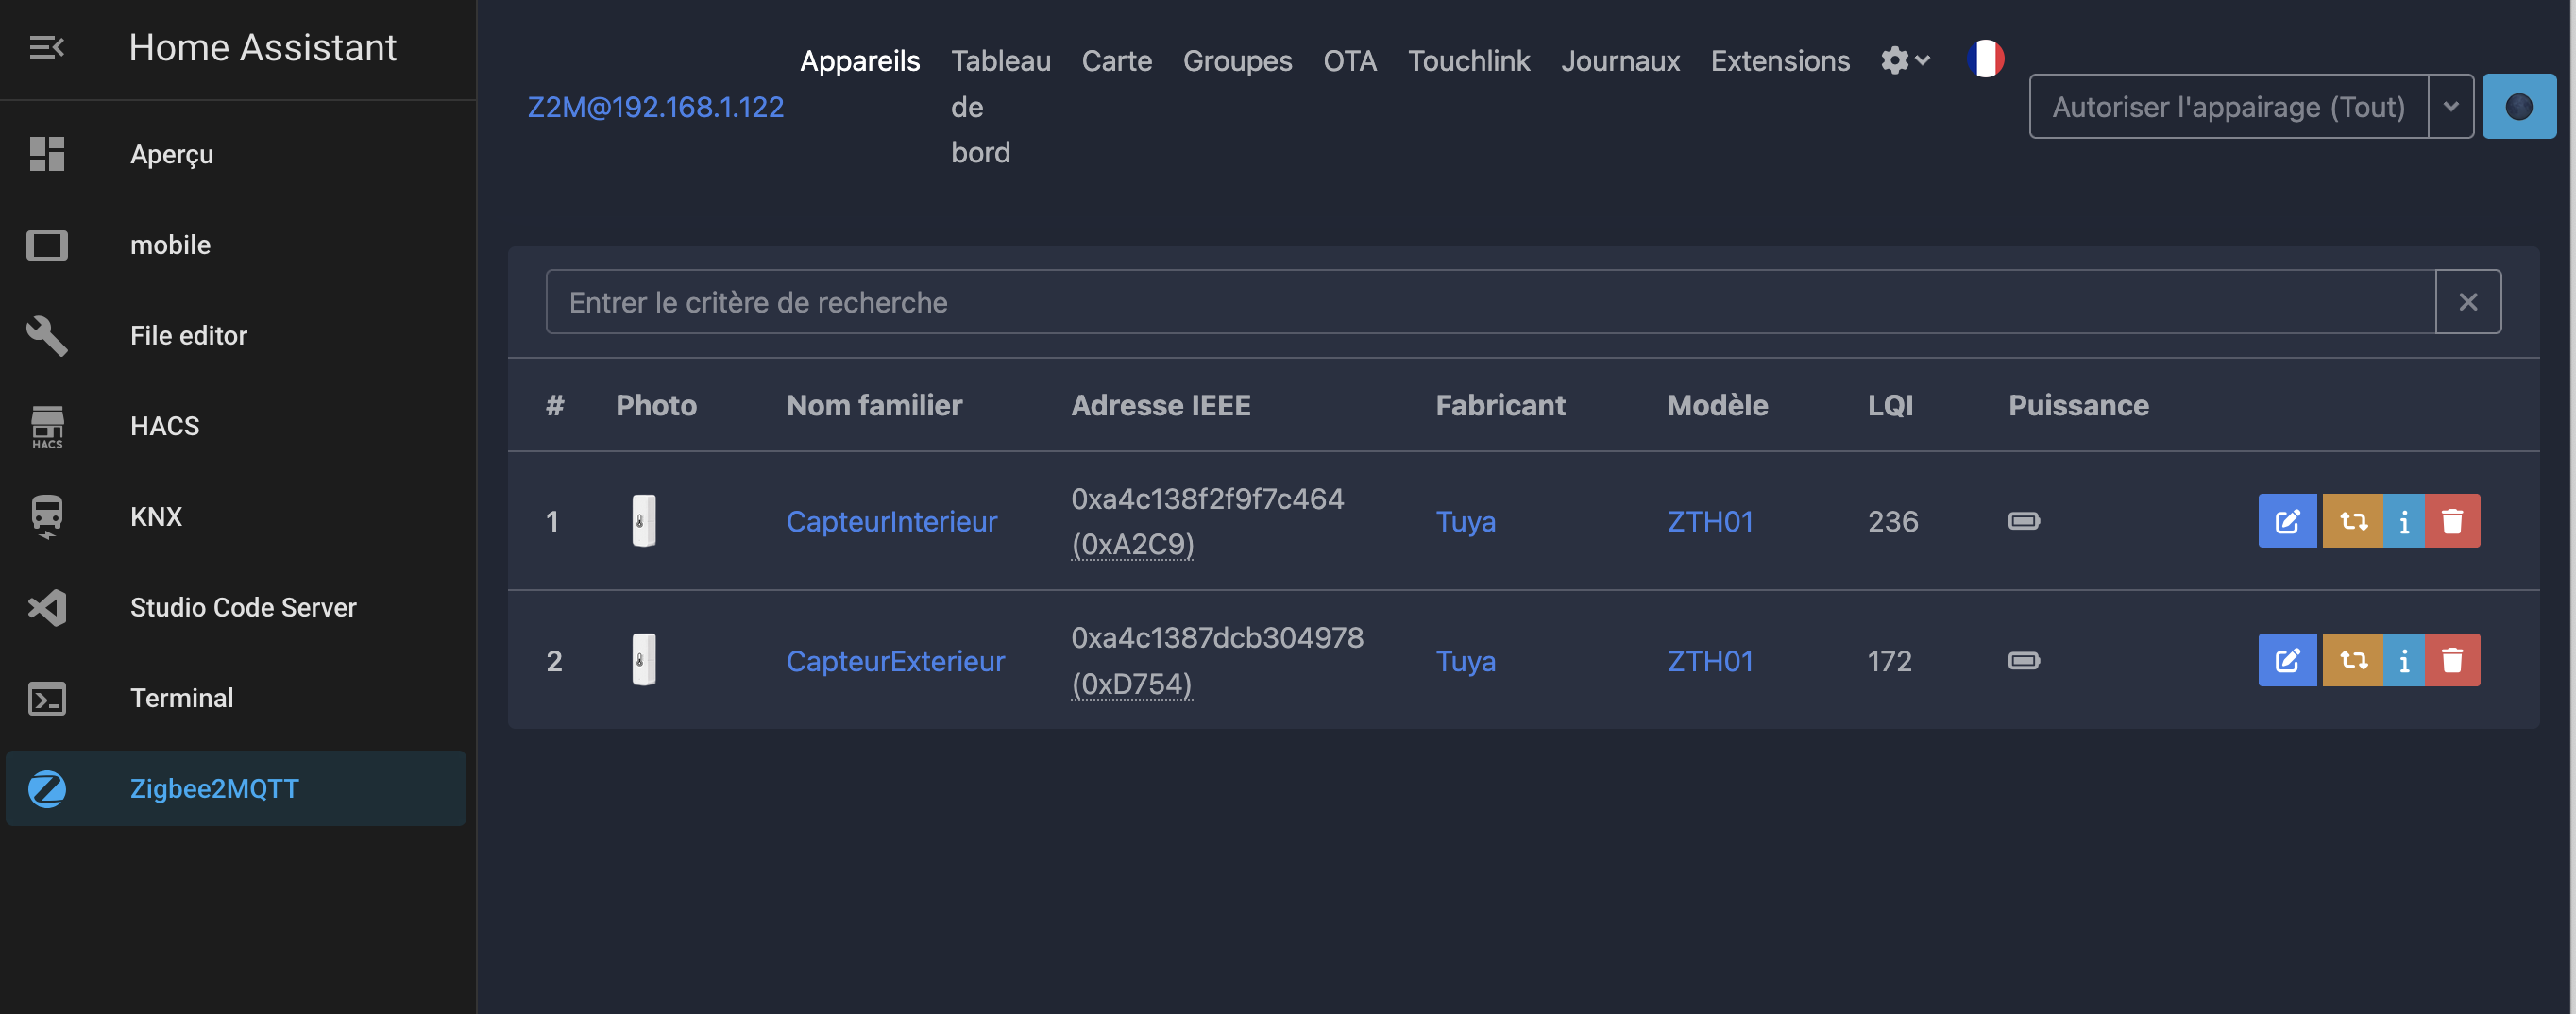The height and width of the screenshot is (1014, 2576).
Task: Open the Tableau de bord tab
Action: coord(1000,106)
